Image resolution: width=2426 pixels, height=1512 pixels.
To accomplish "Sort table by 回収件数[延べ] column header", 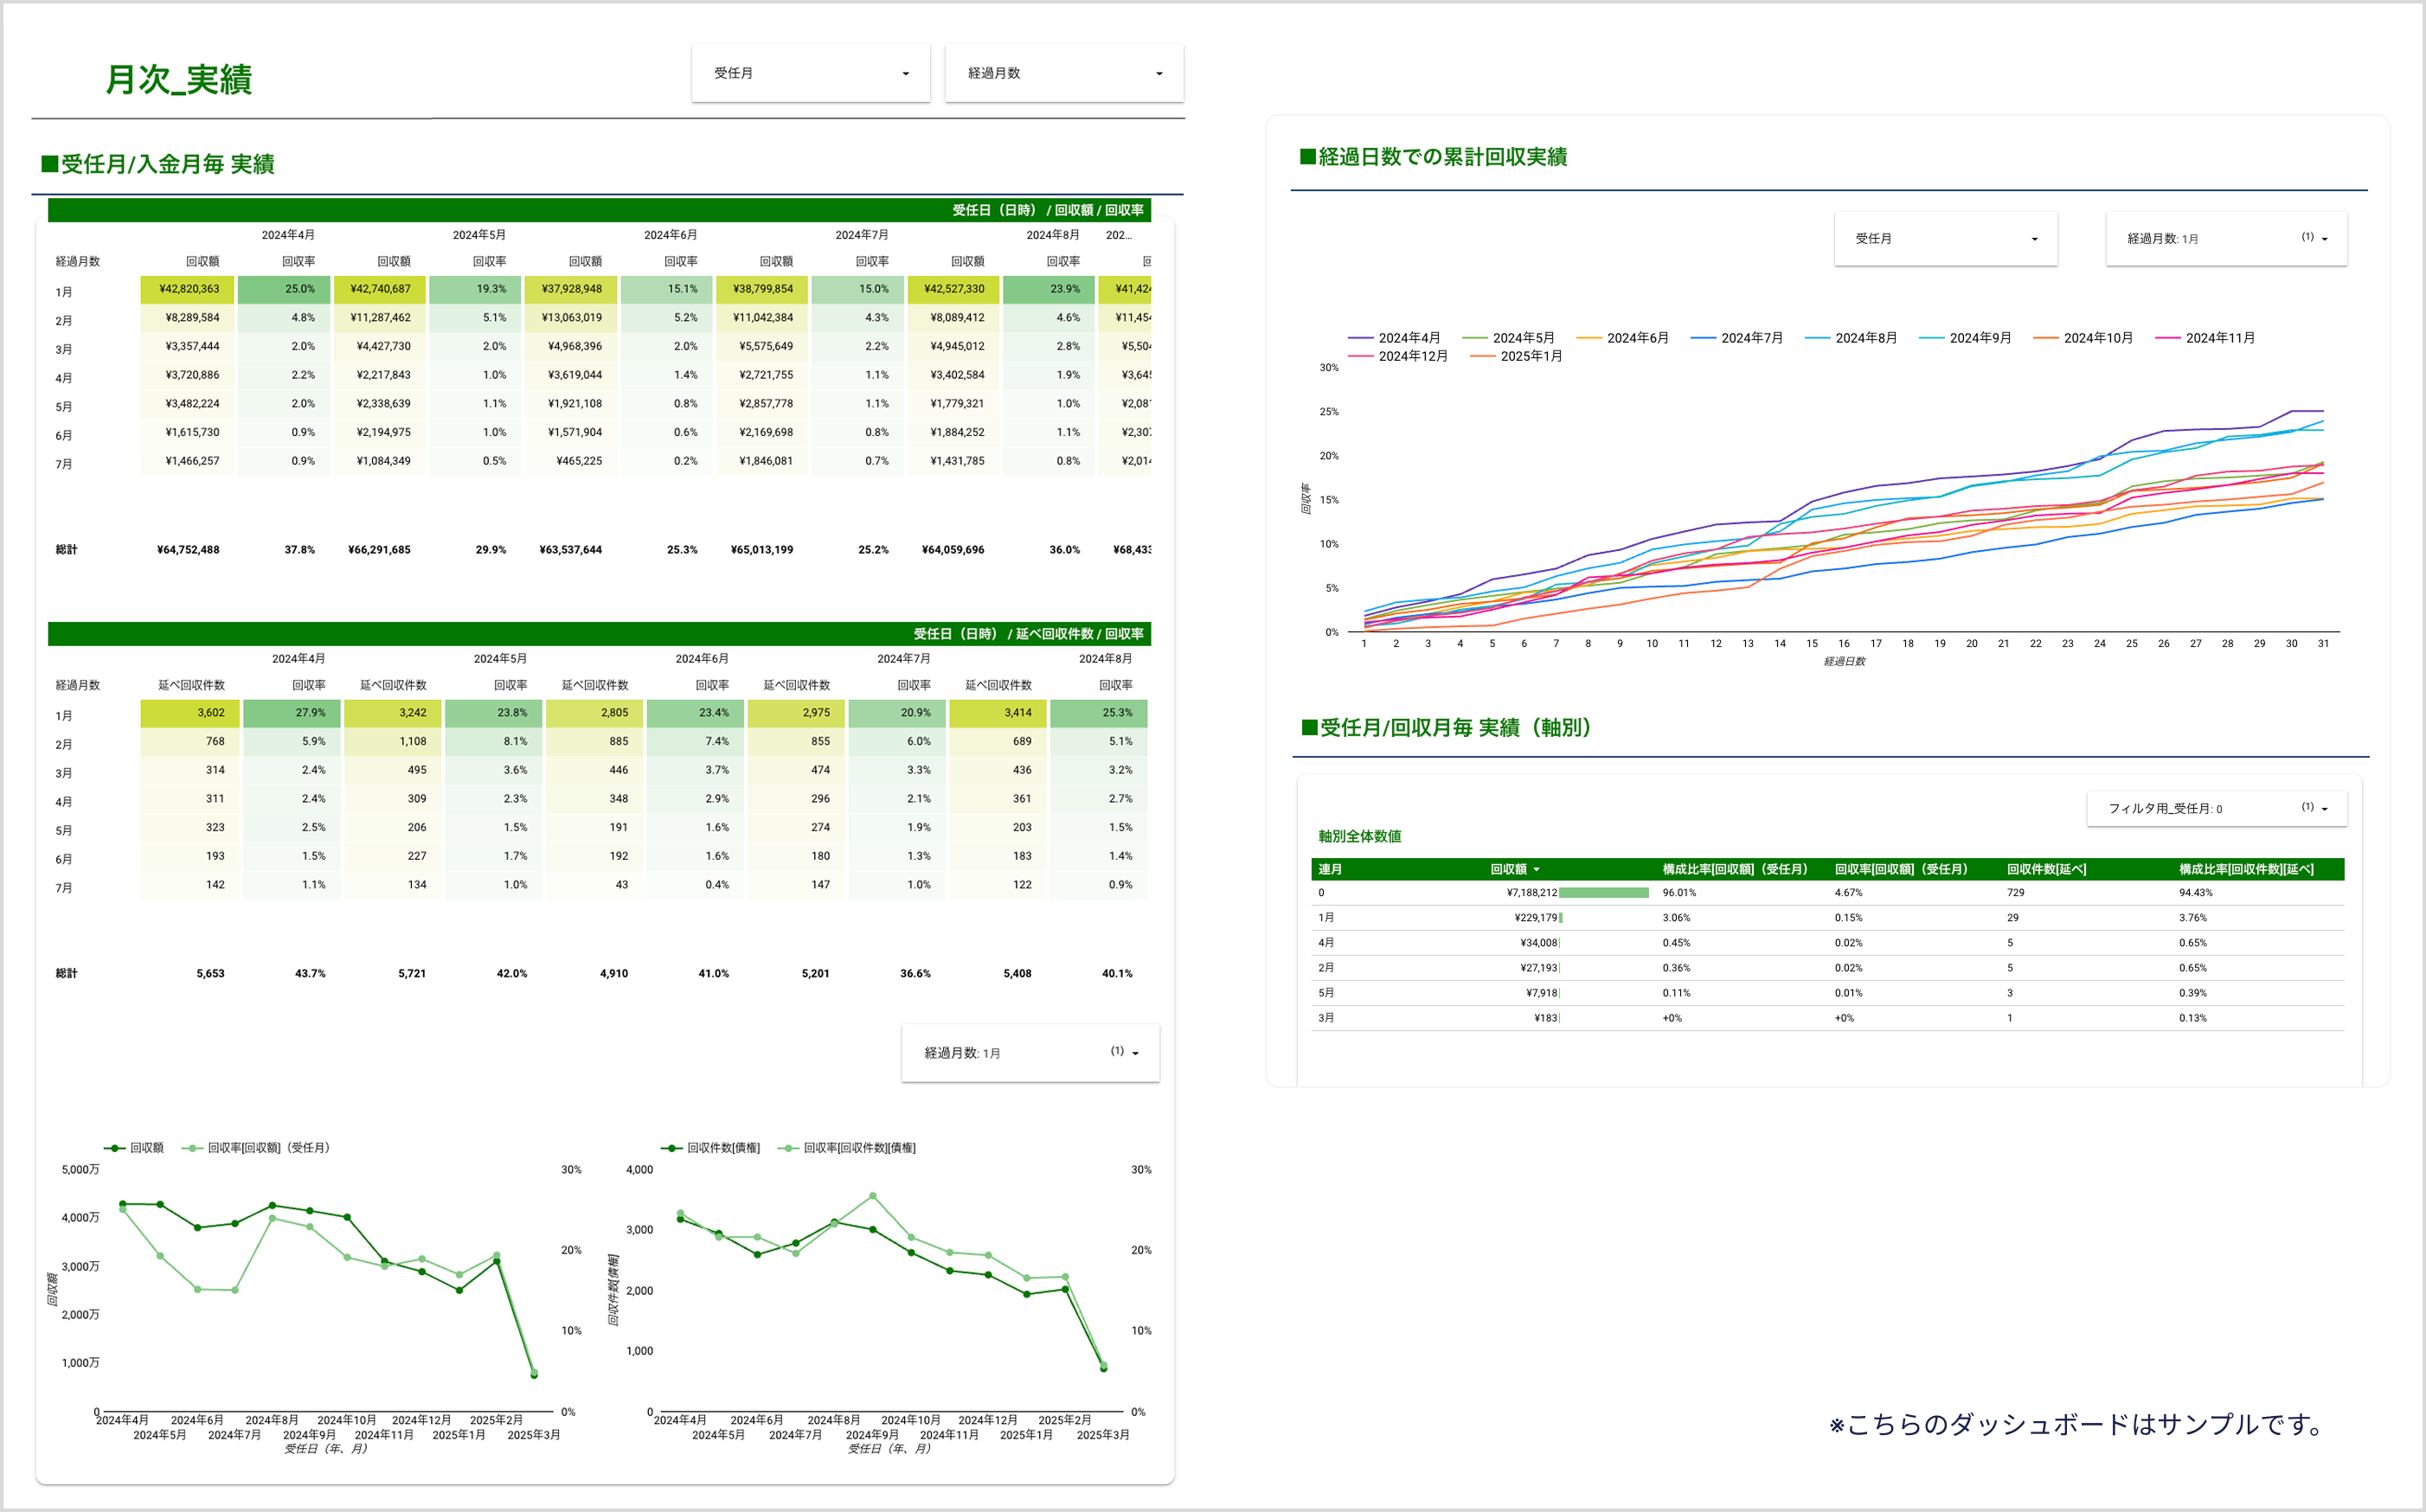I will pos(2046,870).
